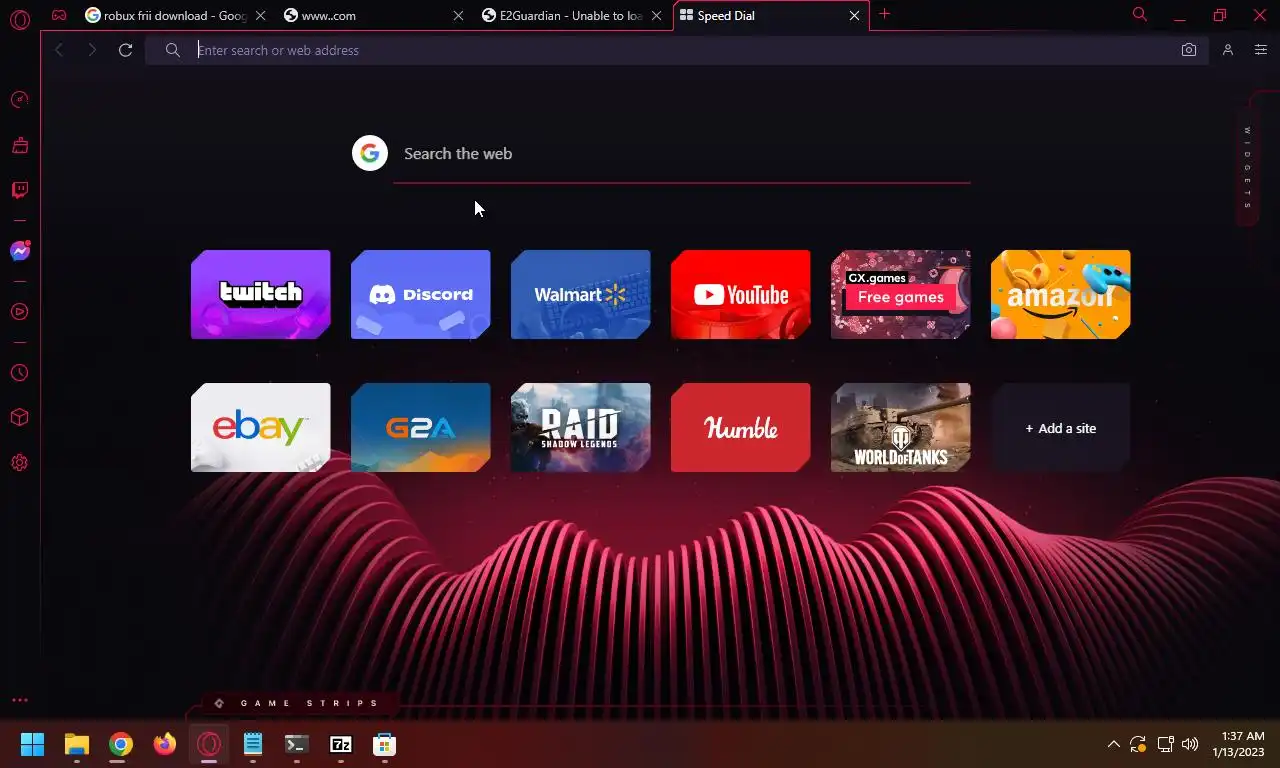The image size is (1280, 768).
Task: Close the www..com tab
Action: click(459, 16)
